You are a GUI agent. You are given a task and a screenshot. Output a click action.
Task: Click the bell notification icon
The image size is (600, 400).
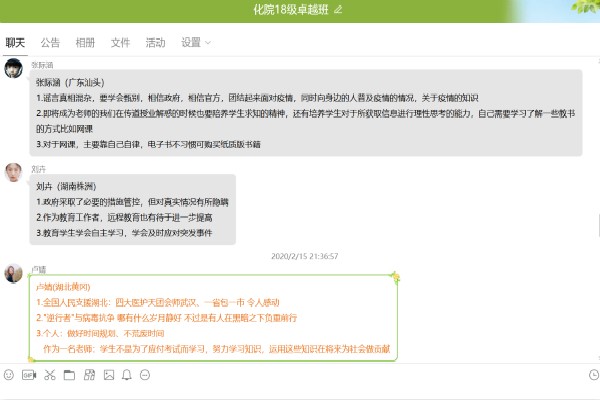[126, 375]
